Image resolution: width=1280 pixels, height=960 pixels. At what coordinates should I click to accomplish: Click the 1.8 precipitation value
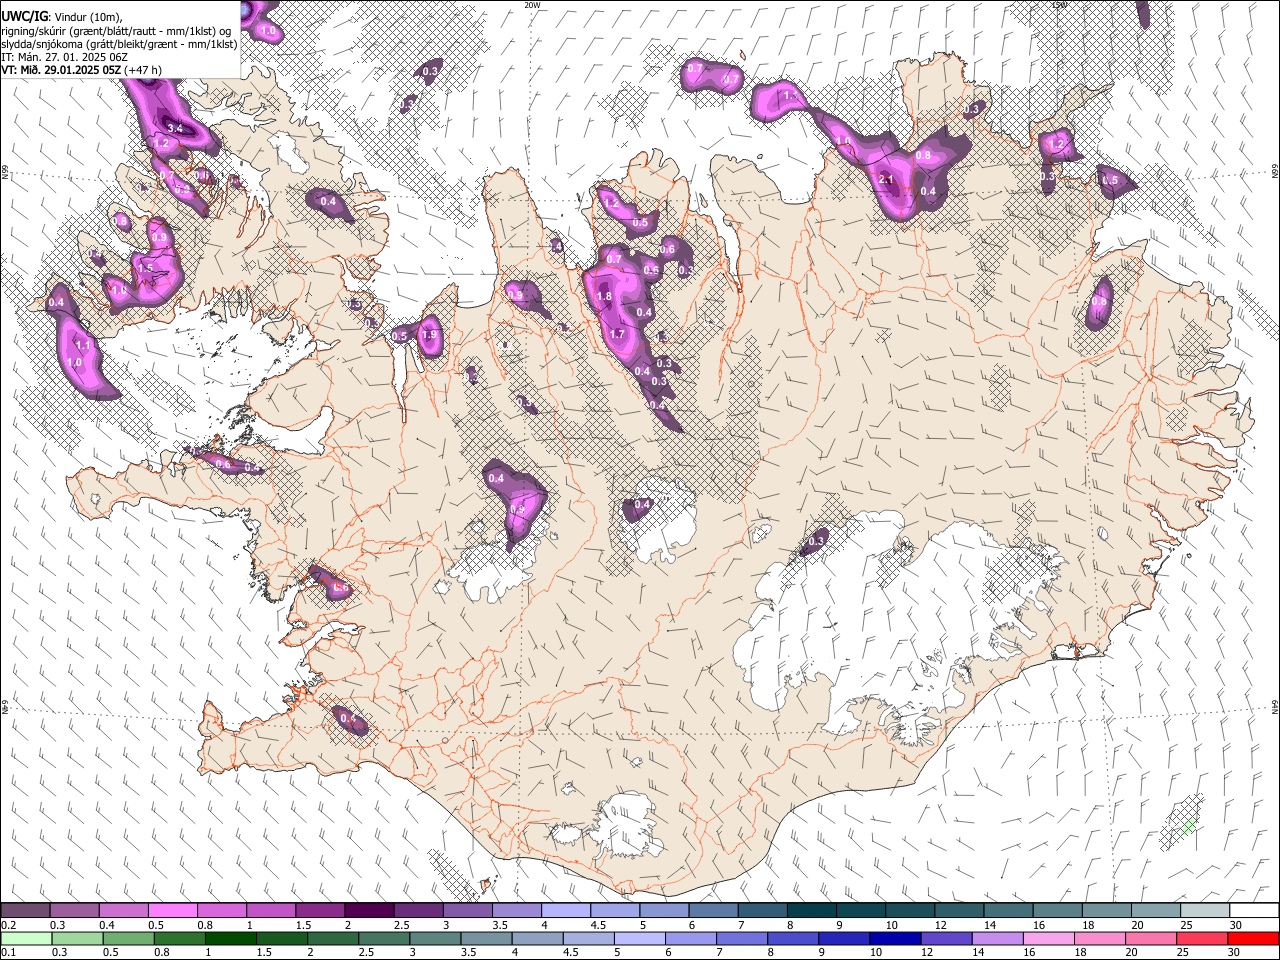coord(604,297)
